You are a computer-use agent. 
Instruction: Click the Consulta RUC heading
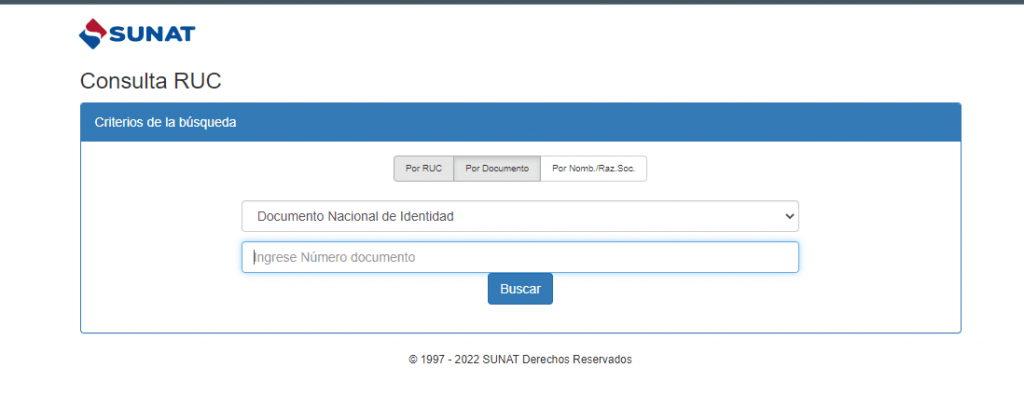point(151,81)
